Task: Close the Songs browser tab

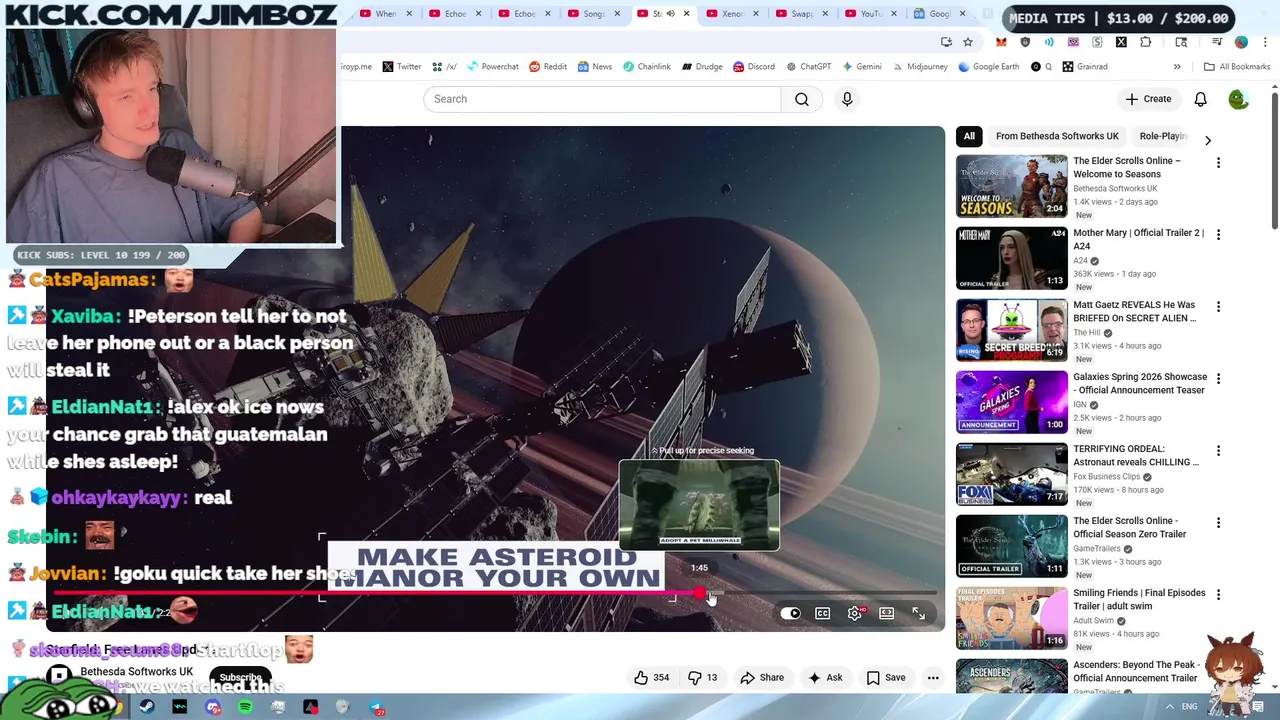Action: [x=619, y=14]
